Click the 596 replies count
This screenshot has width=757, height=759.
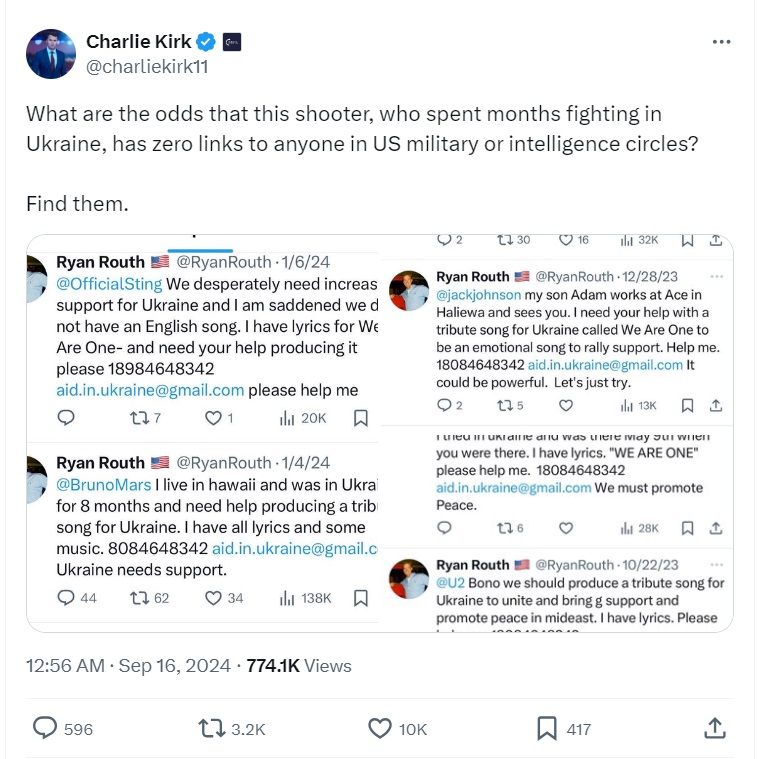[78, 729]
